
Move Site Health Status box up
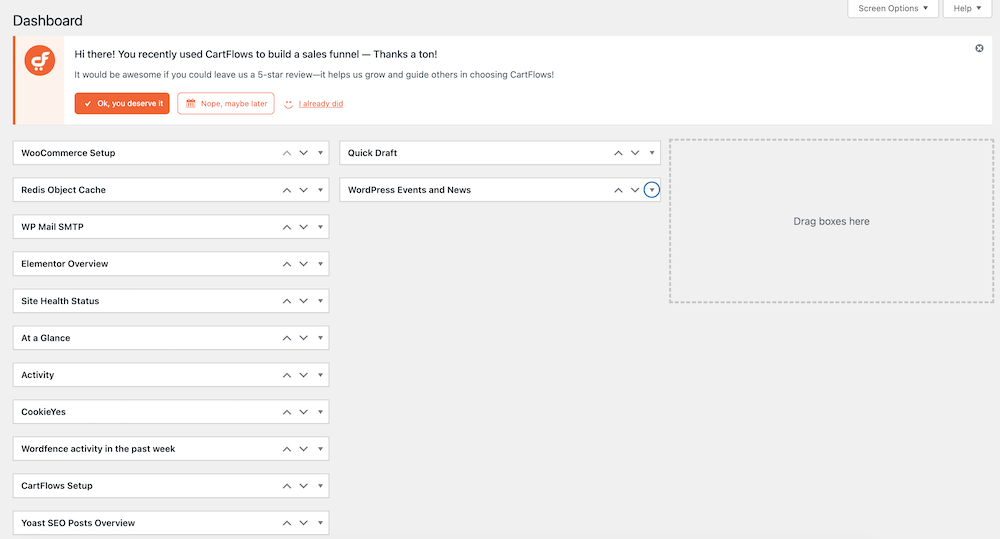click(x=287, y=301)
